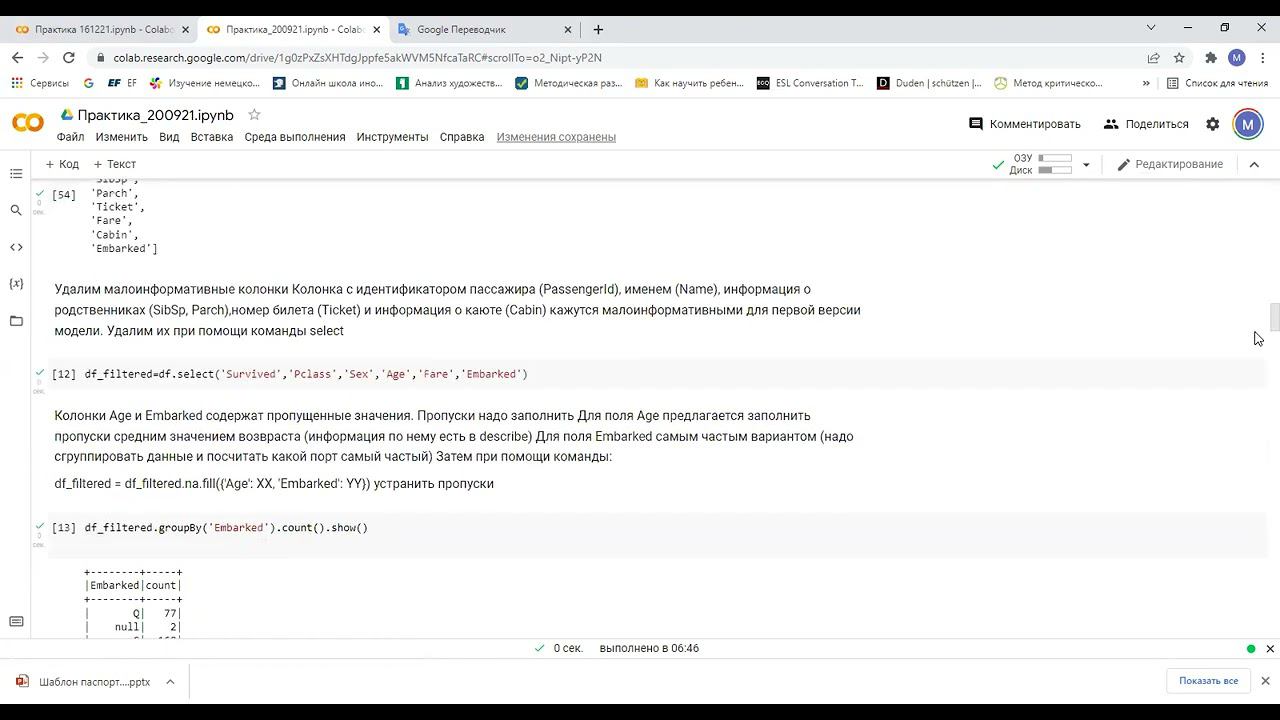
Task: Add a code cell with + Код
Action: [62, 164]
